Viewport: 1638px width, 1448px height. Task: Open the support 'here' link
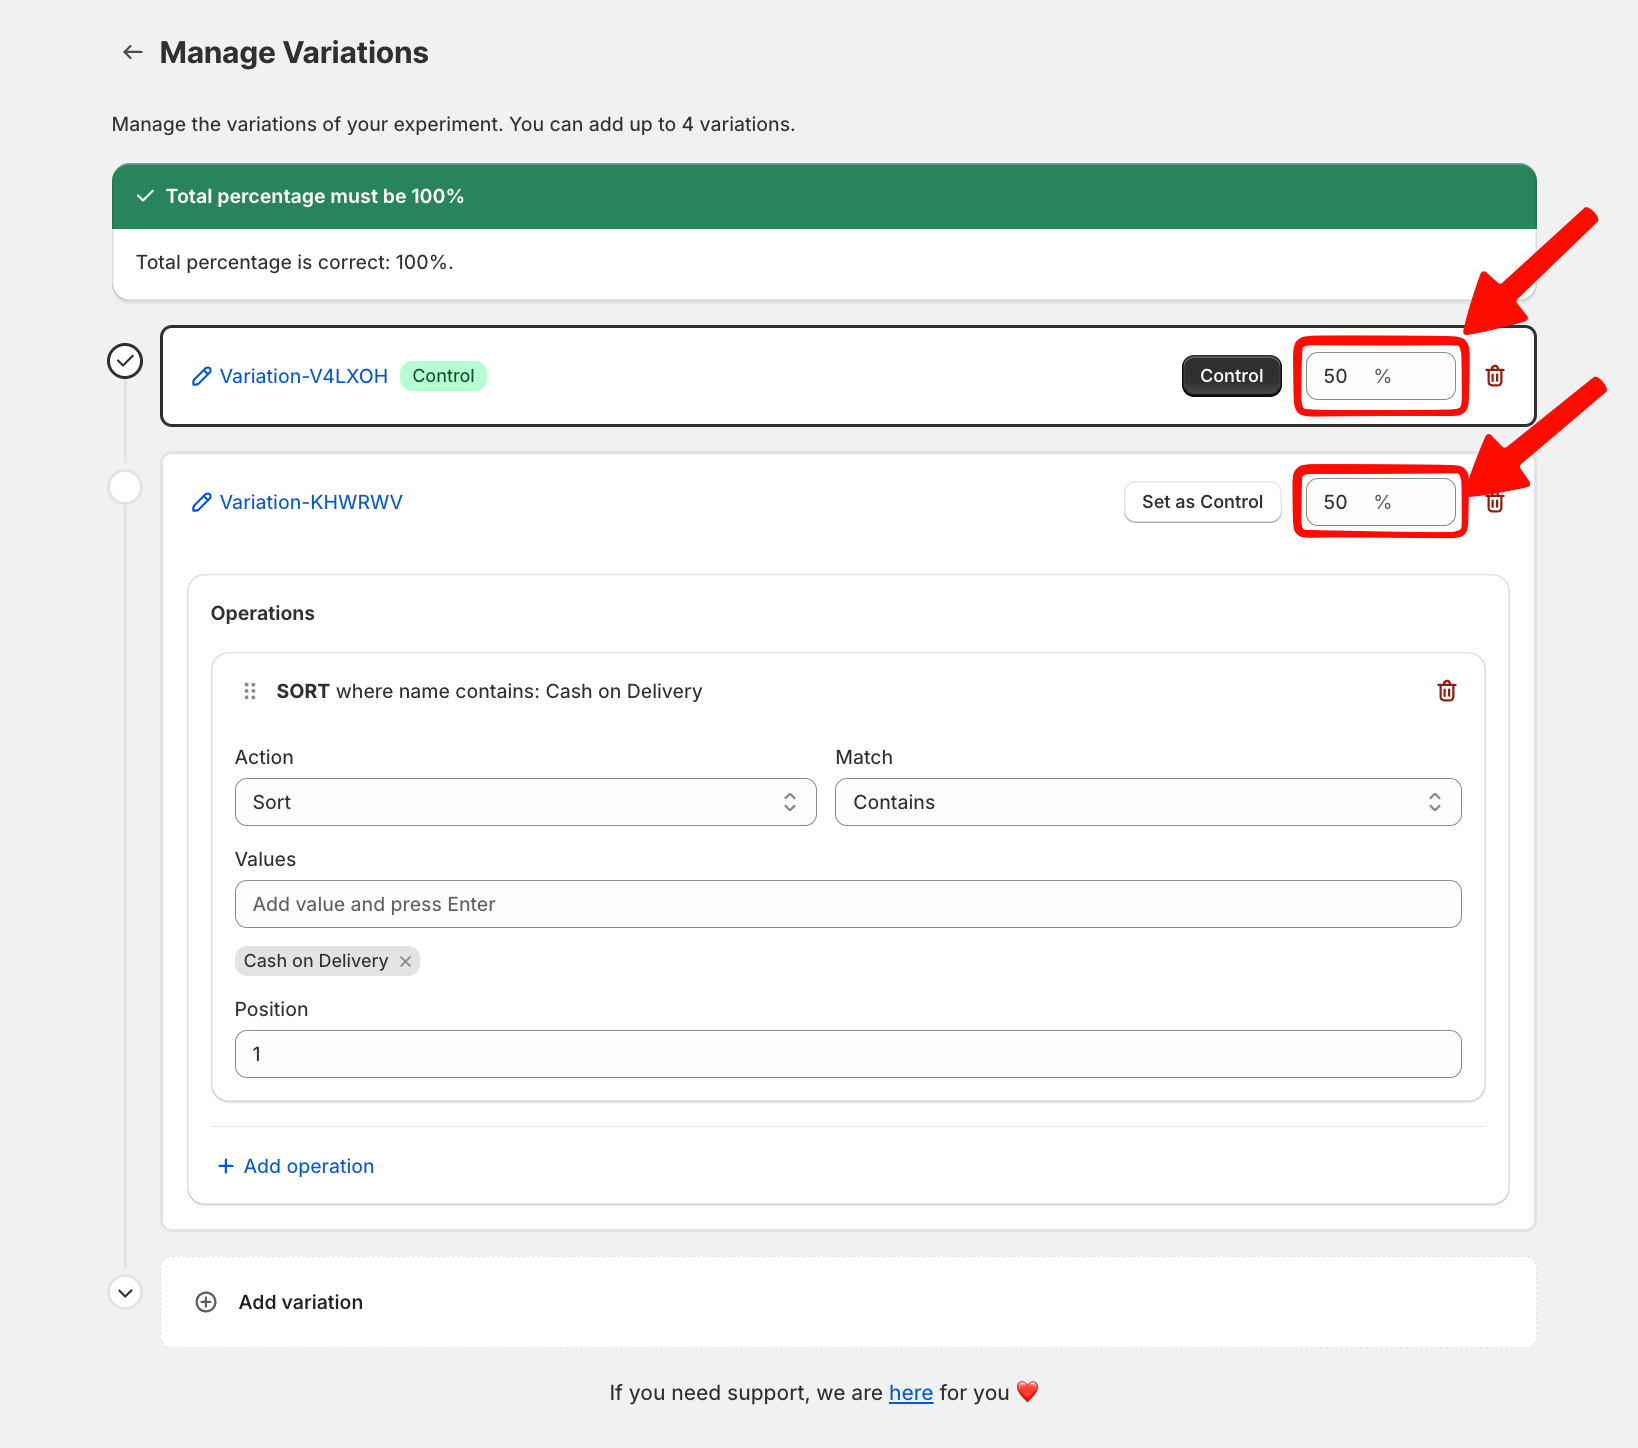pyautogui.click(x=910, y=1392)
